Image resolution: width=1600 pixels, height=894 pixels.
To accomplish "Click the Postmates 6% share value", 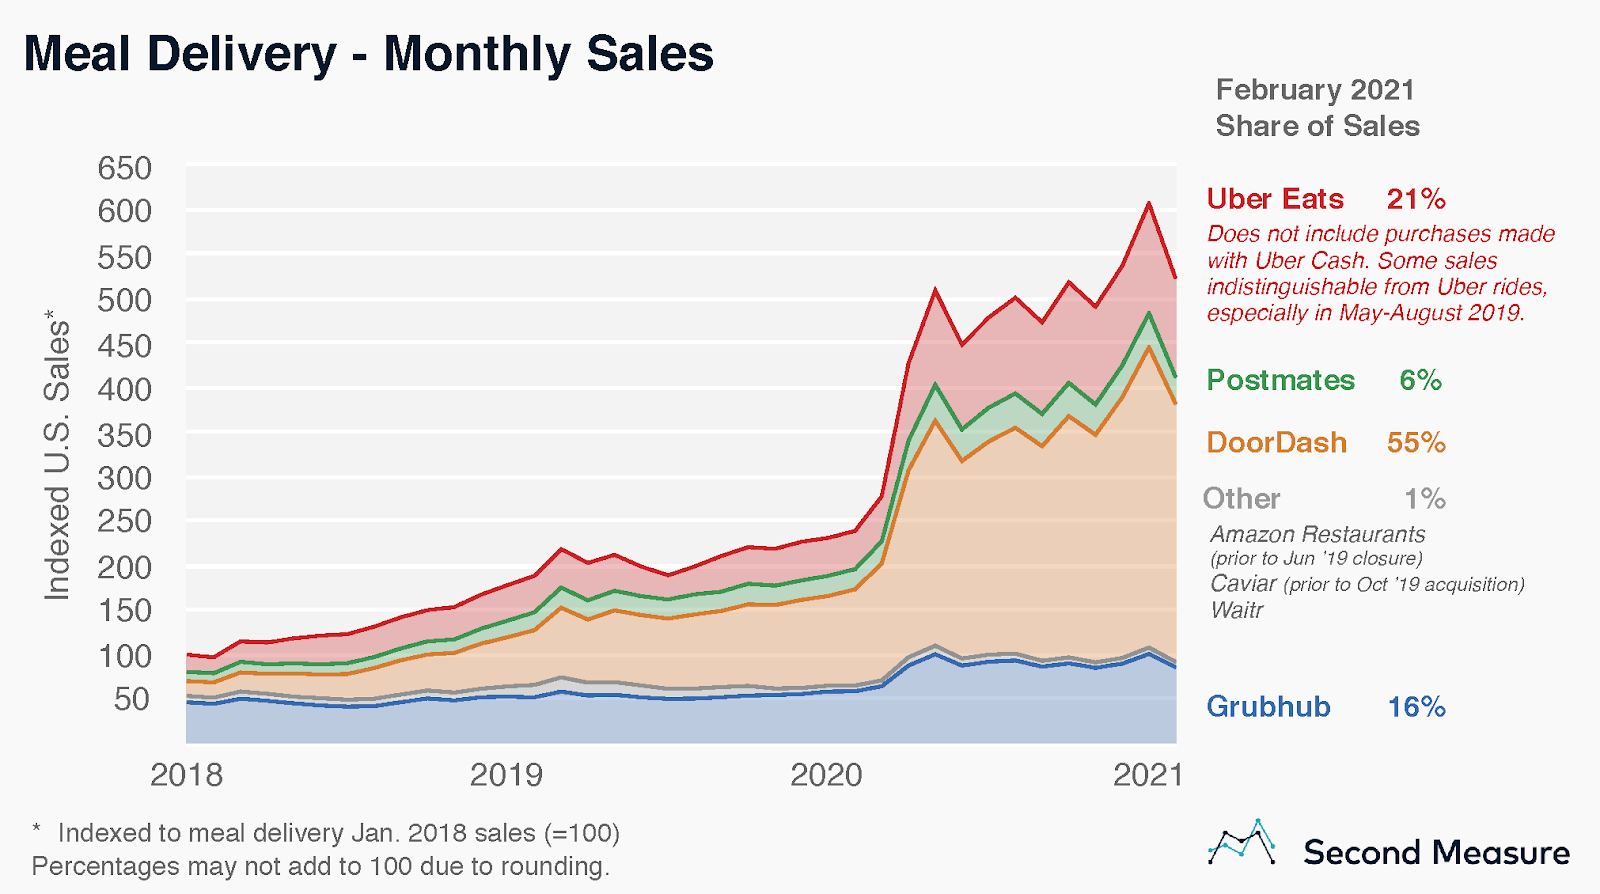I will coord(1420,380).
